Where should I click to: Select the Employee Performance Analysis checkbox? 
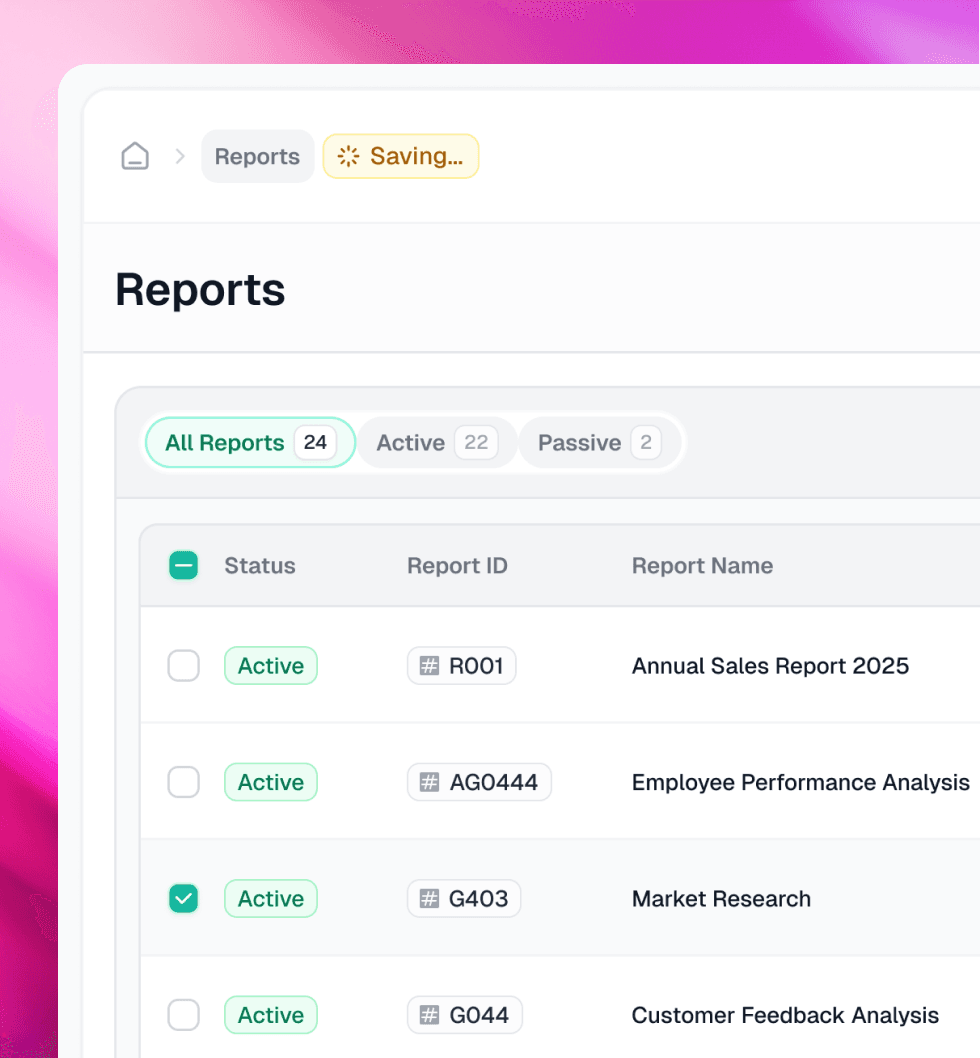tap(183, 782)
